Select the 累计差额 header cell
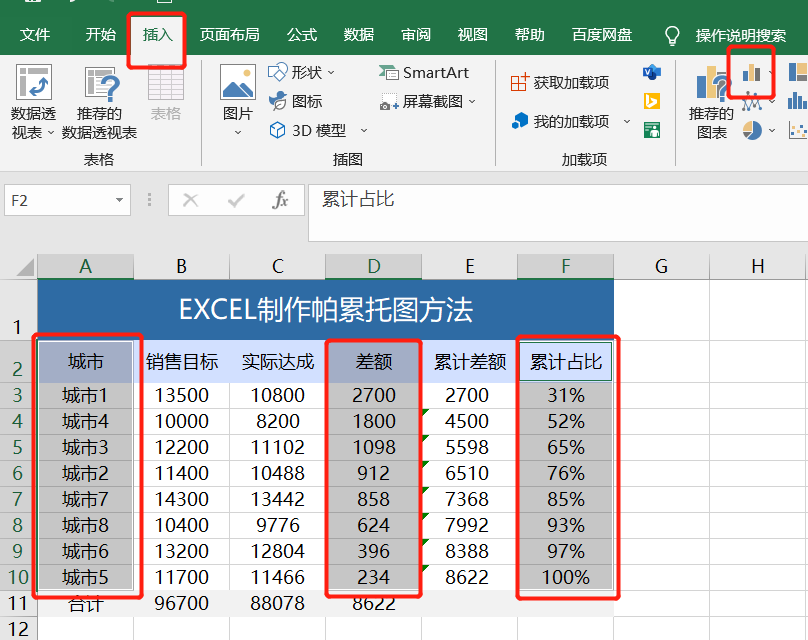 tap(469, 361)
